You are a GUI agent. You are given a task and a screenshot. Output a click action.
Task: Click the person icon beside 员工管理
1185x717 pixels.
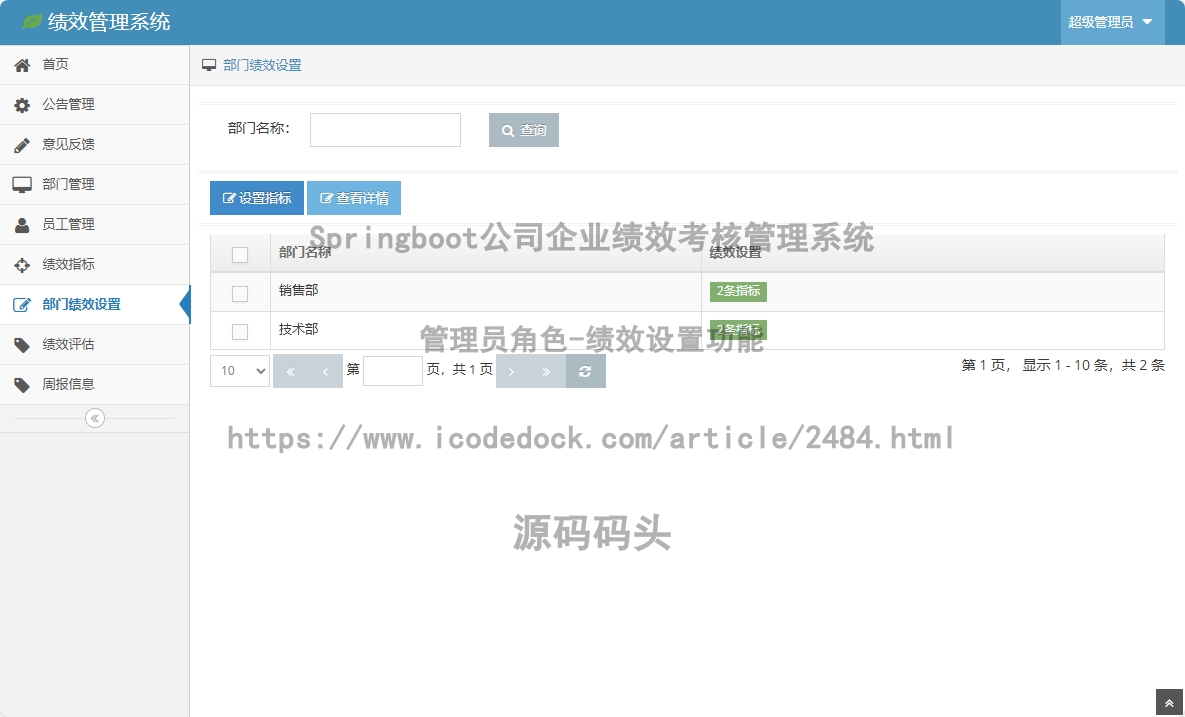(x=22, y=224)
